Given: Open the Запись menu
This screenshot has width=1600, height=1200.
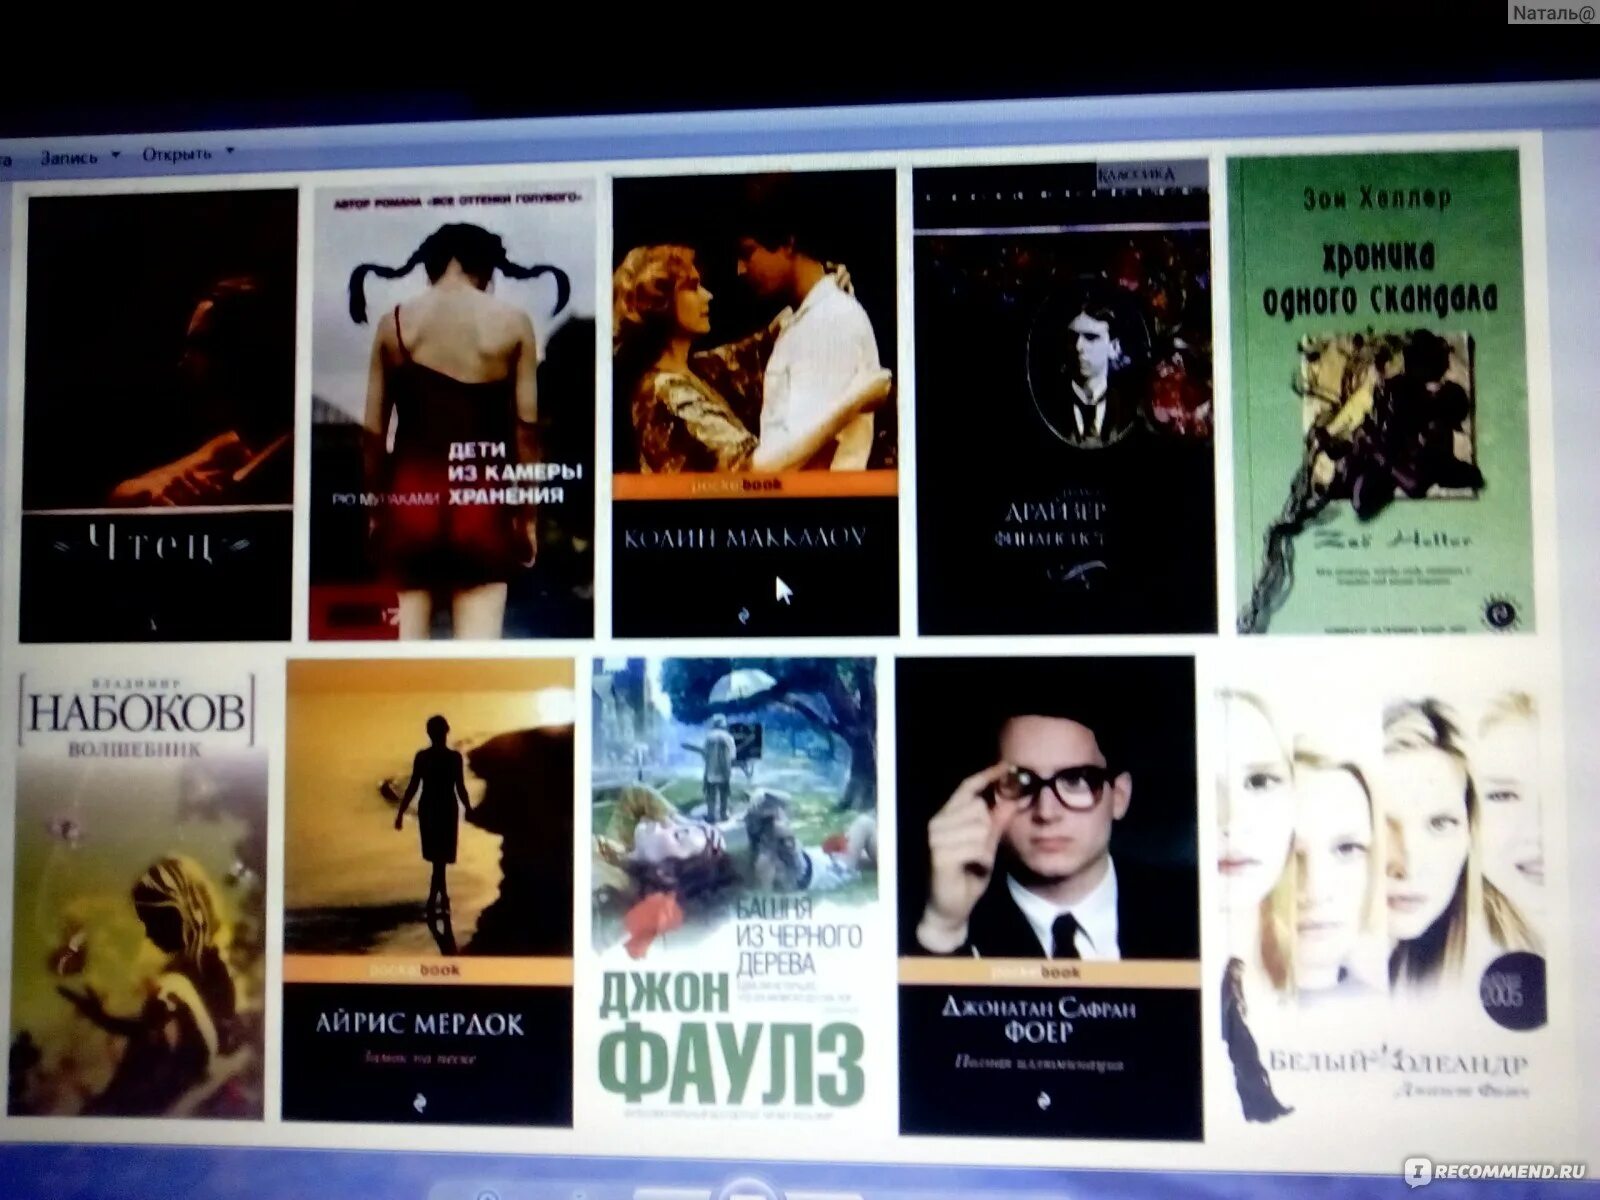Looking at the screenshot, I should (x=69, y=157).
